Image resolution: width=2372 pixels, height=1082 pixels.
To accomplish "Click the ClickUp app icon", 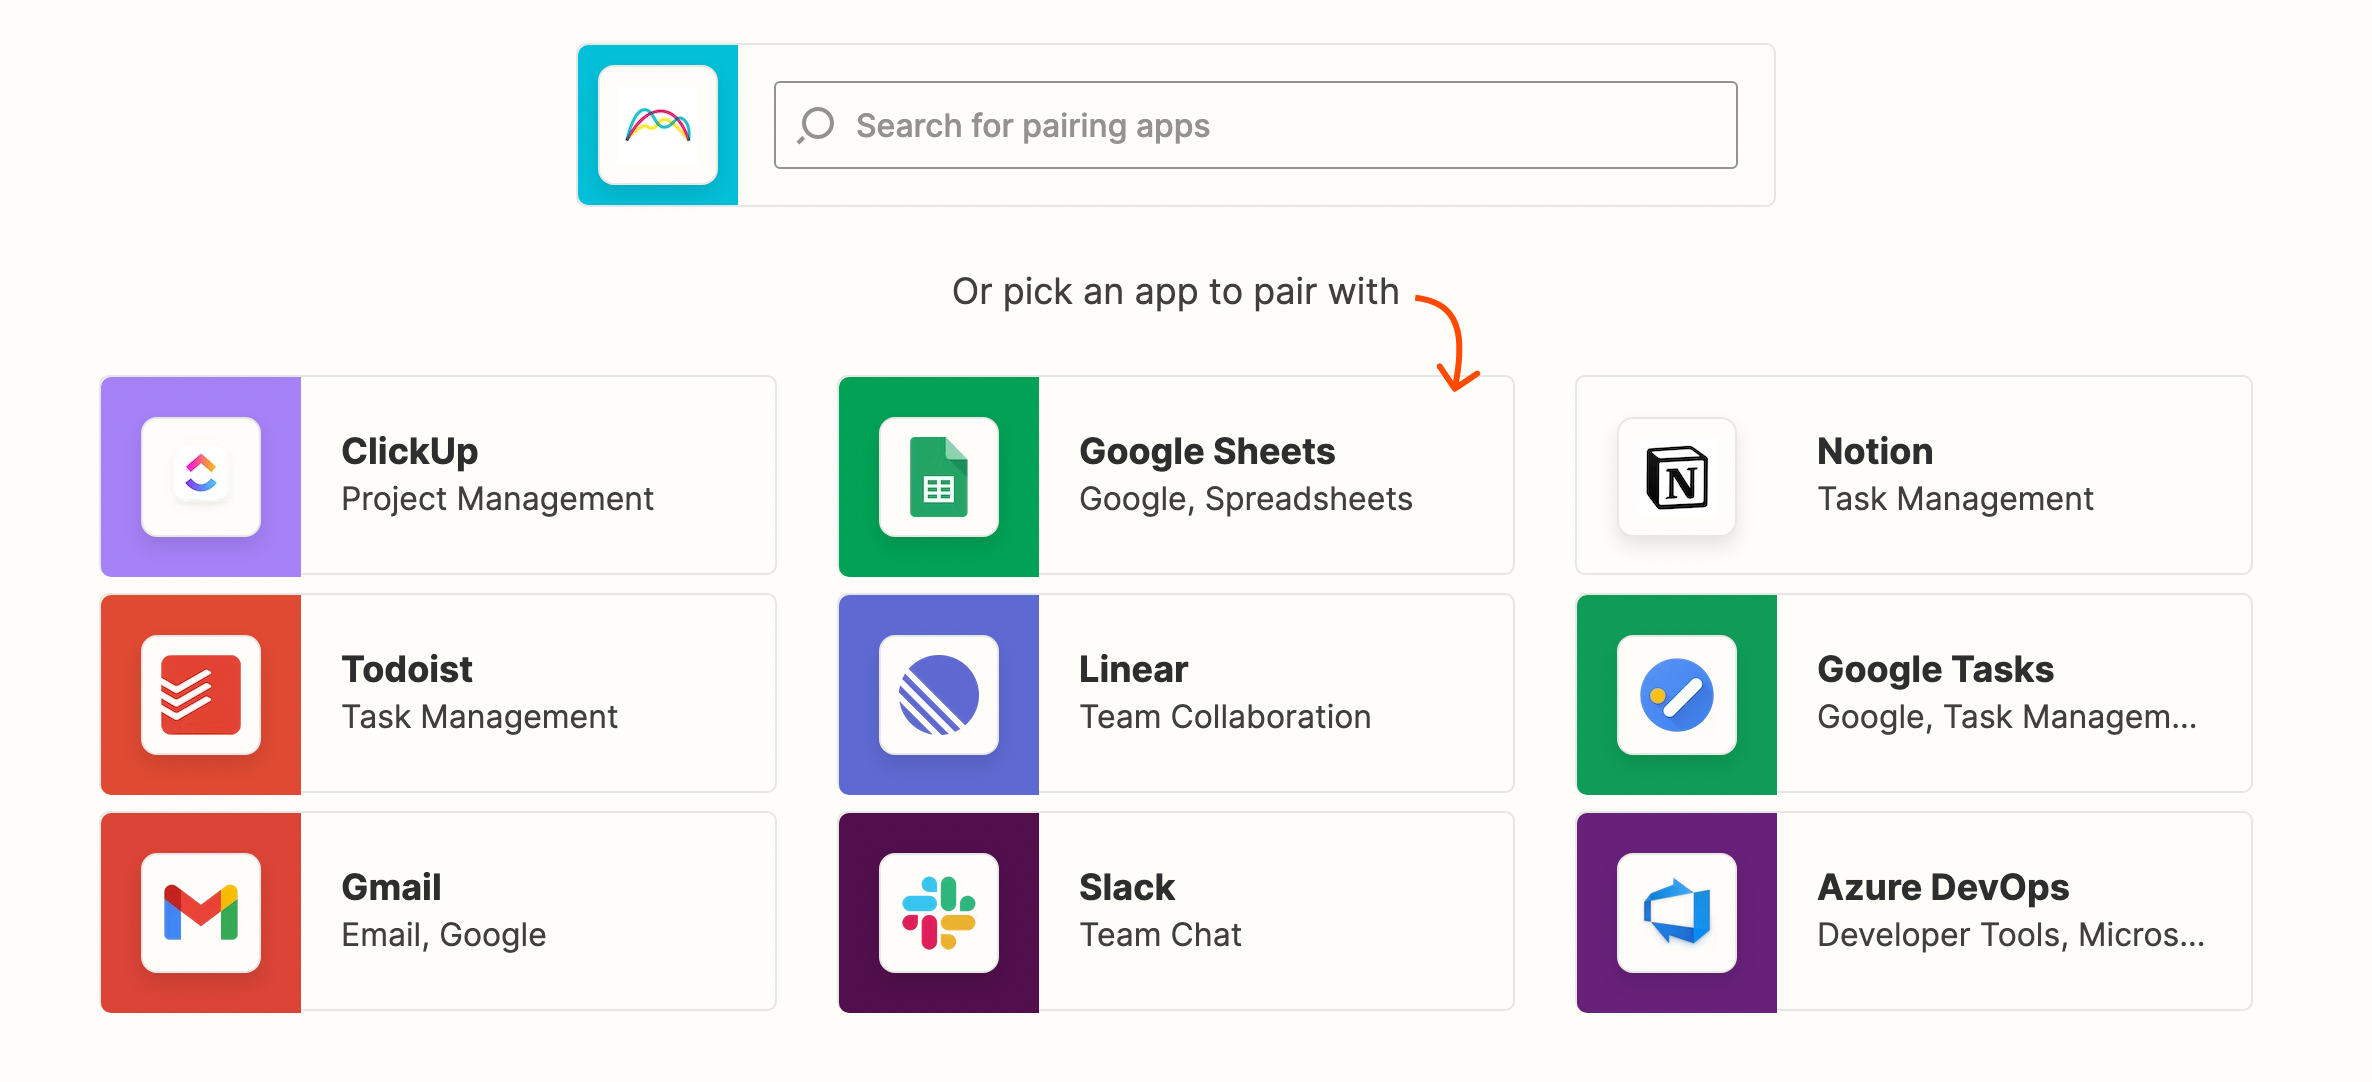I will point(201,476).
